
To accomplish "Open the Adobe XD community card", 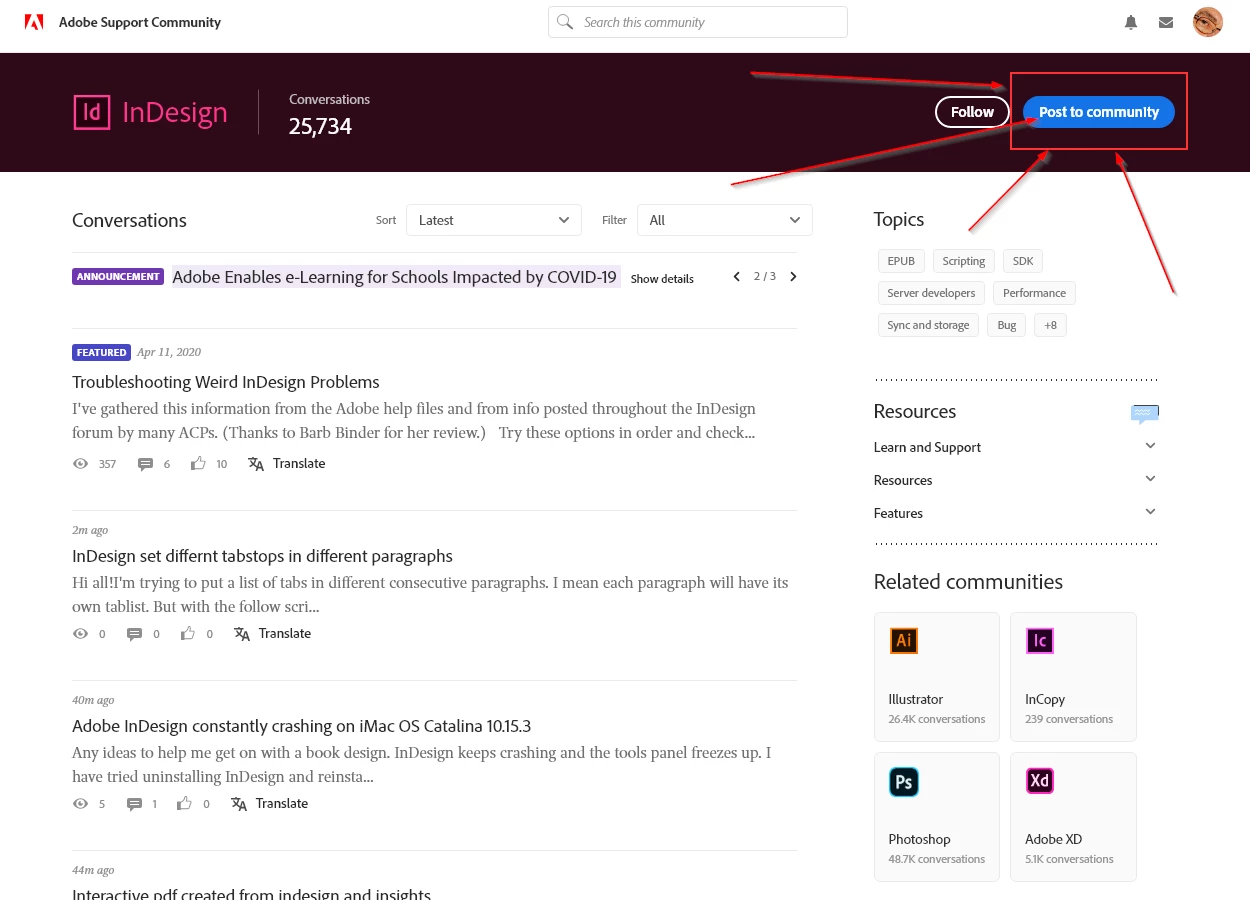I will coord(1073,817).
